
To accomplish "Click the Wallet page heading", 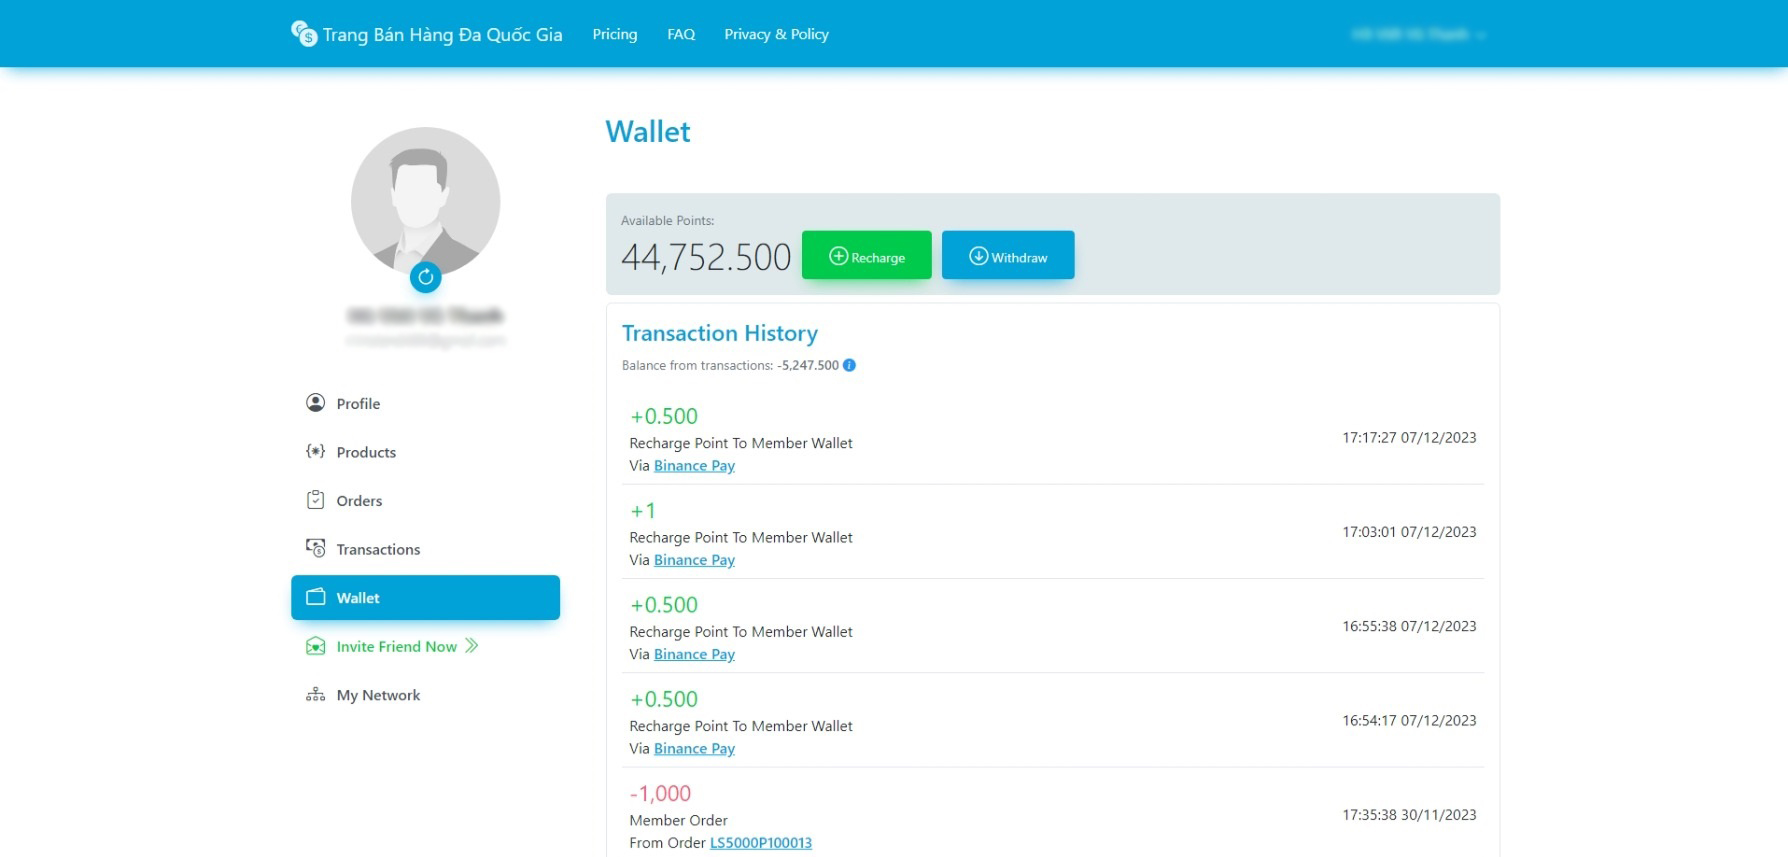I will click(648, 132).
